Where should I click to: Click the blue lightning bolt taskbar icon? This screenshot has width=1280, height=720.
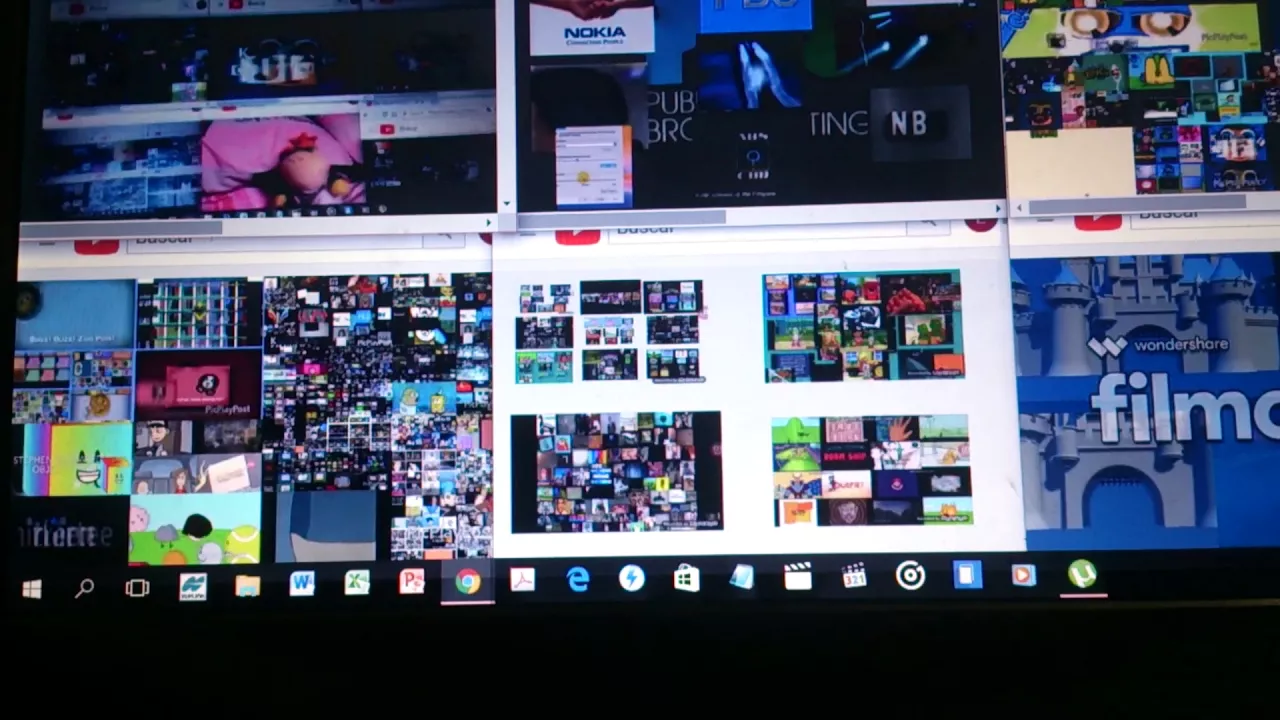[x=632, y=578]
